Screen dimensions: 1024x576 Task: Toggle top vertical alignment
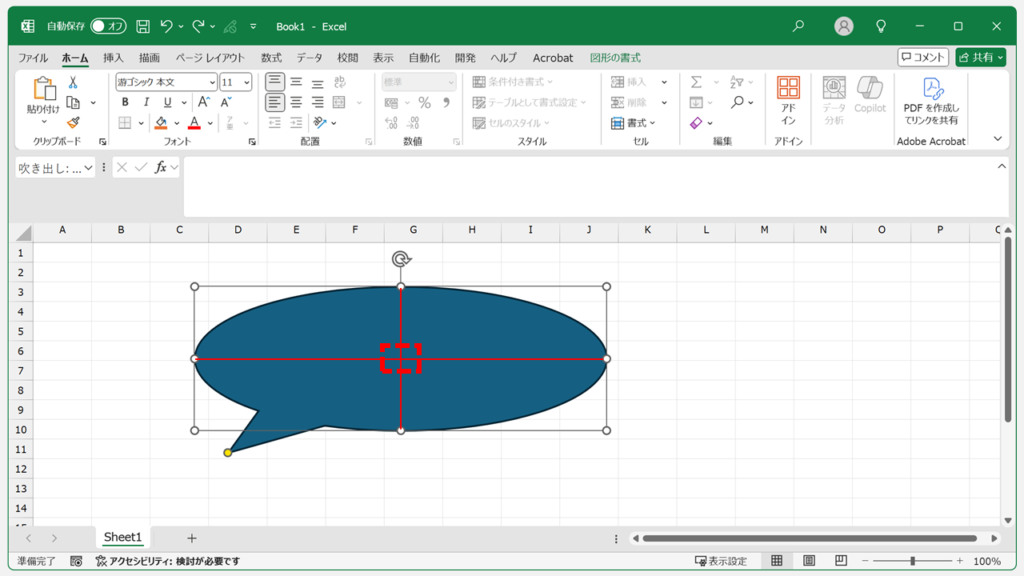275,82
